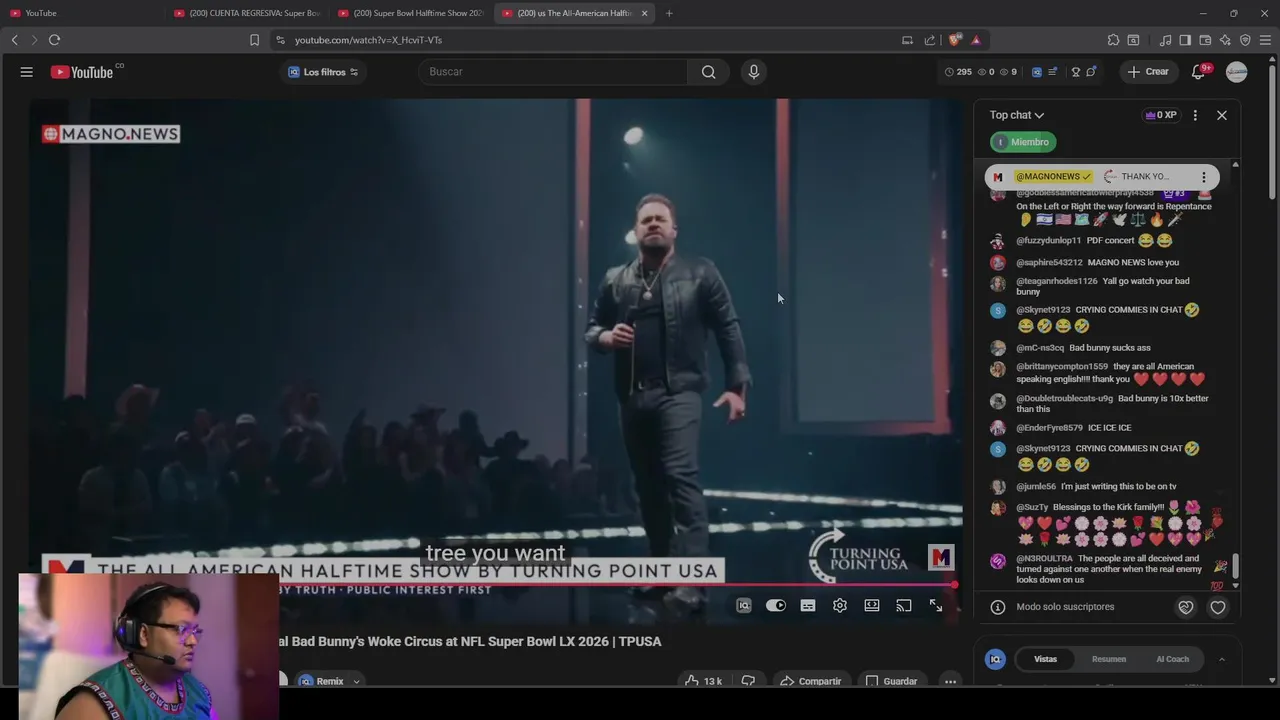Click the address bar URL
The width and height of the screenshot is (1280, 720).
point(368,40)
